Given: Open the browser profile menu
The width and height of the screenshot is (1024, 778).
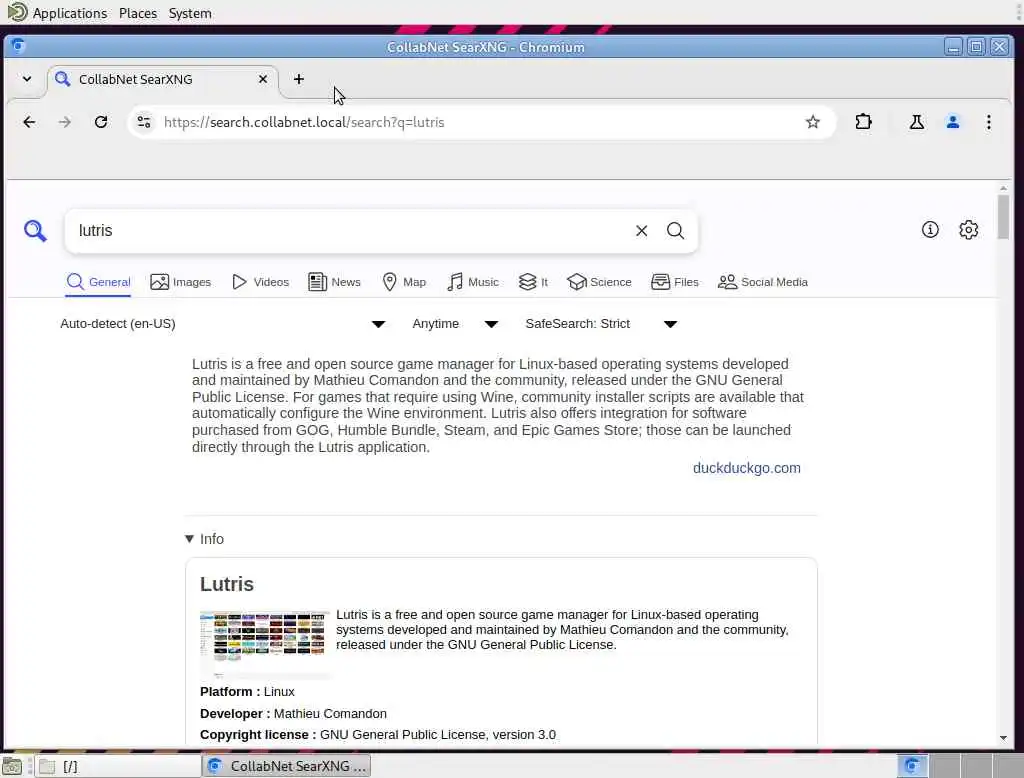Looking at the screenshot, I should coord(953,122).
